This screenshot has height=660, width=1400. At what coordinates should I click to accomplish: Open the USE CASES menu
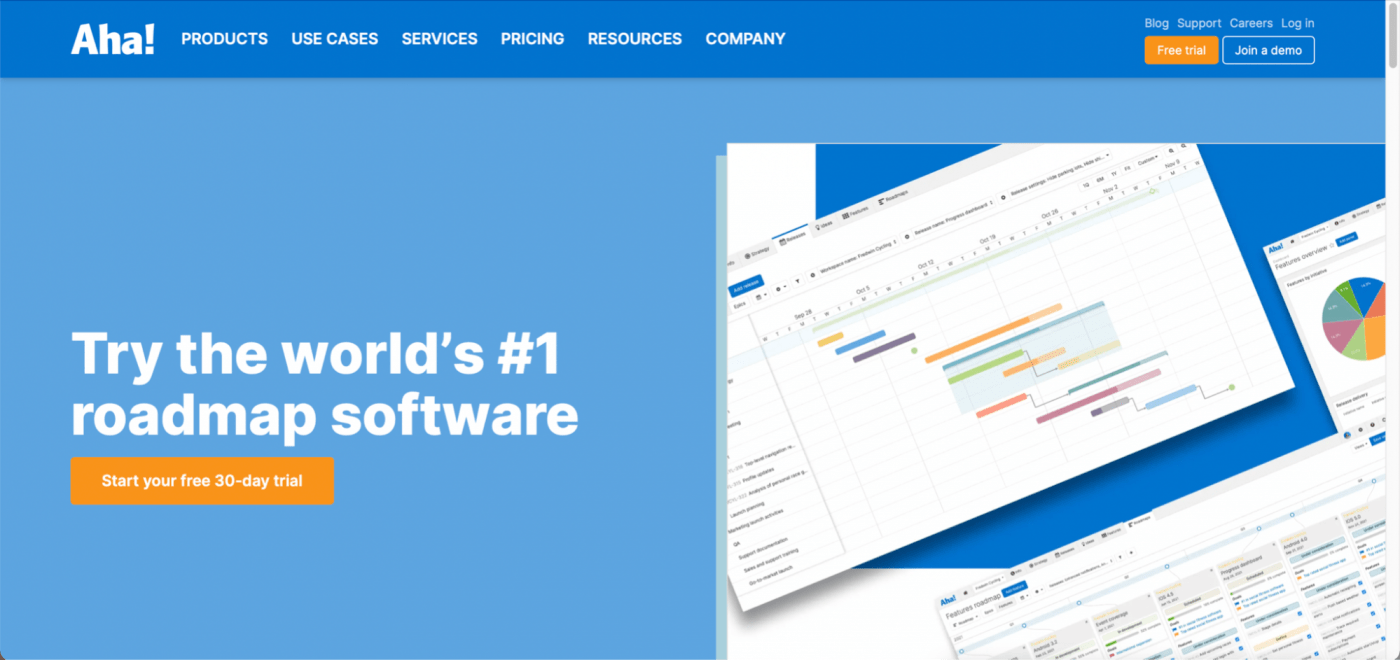tap(335, 39)
